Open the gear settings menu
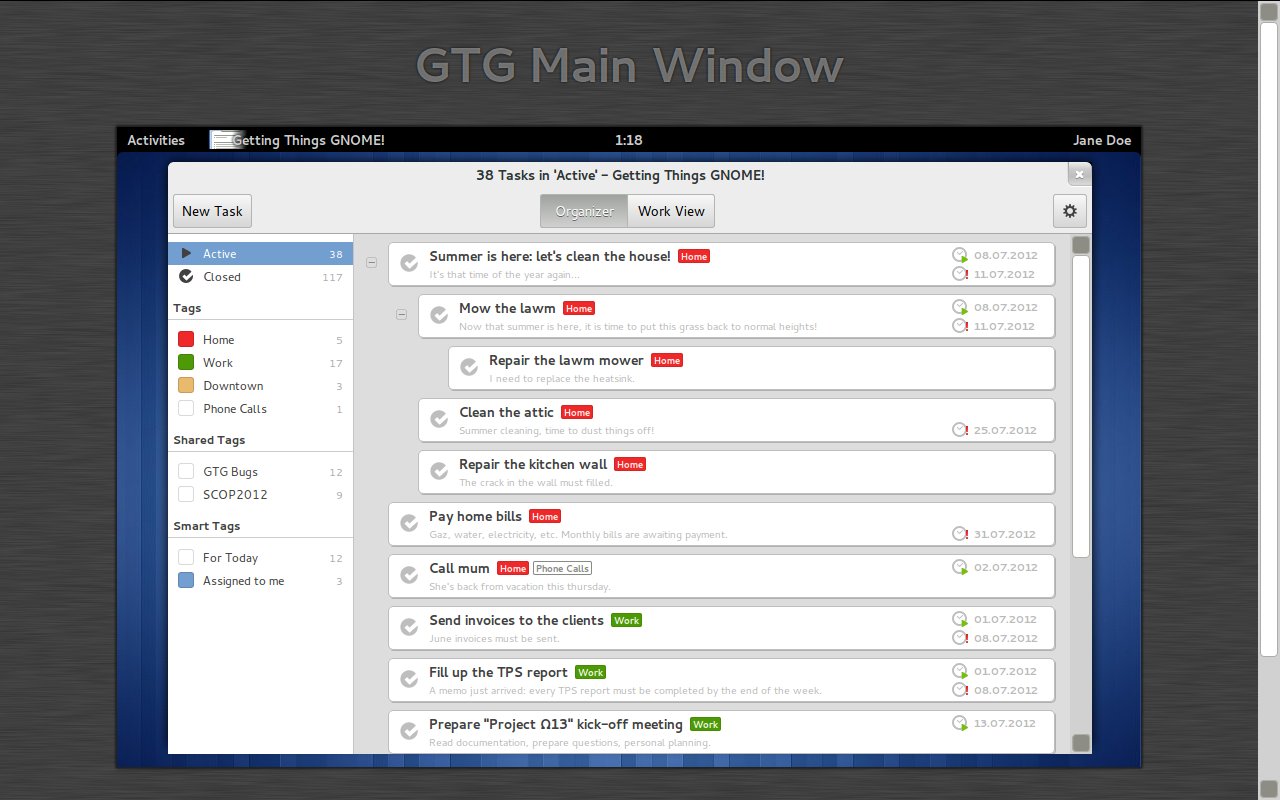 click(1069, 211)
